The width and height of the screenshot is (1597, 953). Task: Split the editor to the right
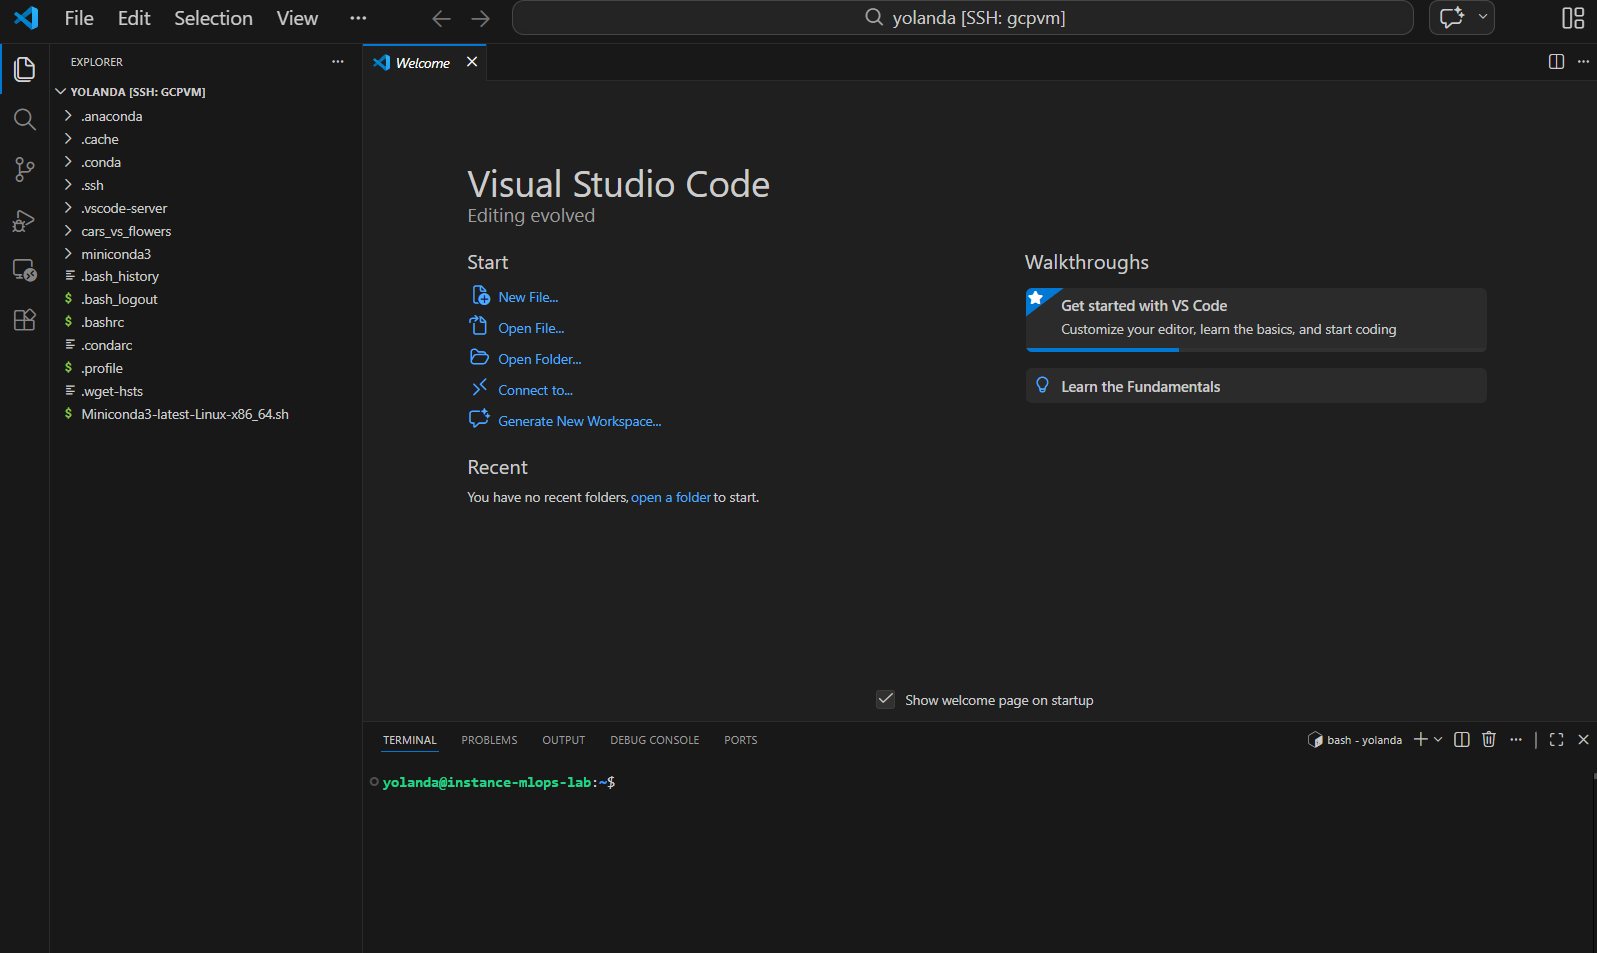point(1556,62)
